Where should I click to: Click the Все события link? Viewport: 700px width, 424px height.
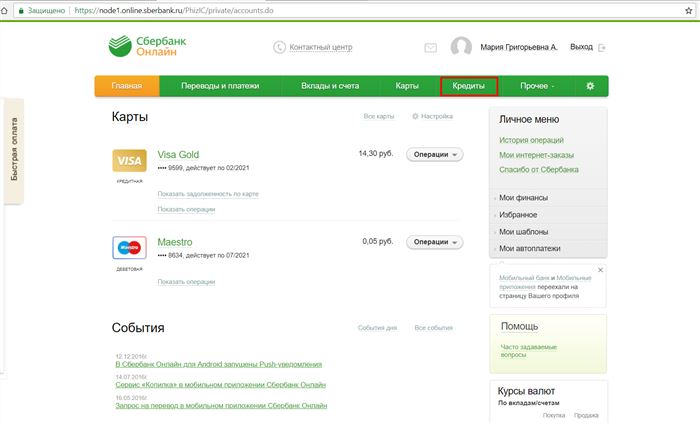433,328
